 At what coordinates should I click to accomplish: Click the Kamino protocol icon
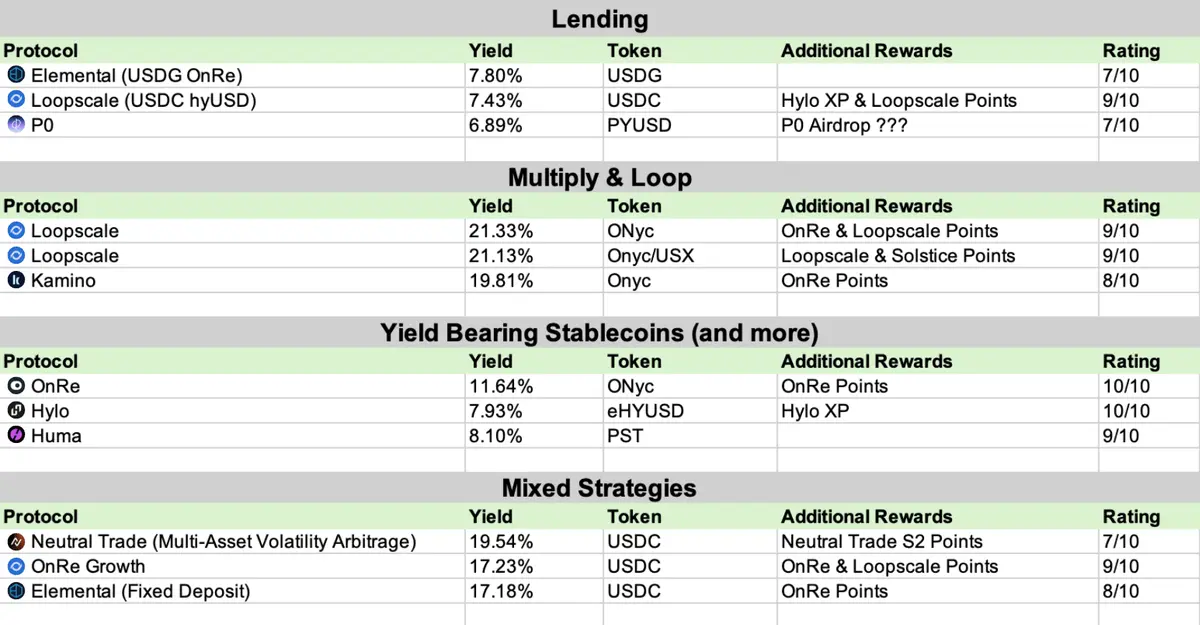15,281
